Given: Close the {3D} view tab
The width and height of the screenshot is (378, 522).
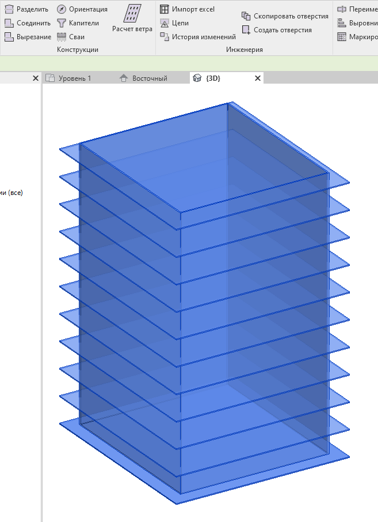Looking at the screenshot, I should pyautogui.click(x=258, y=78).
